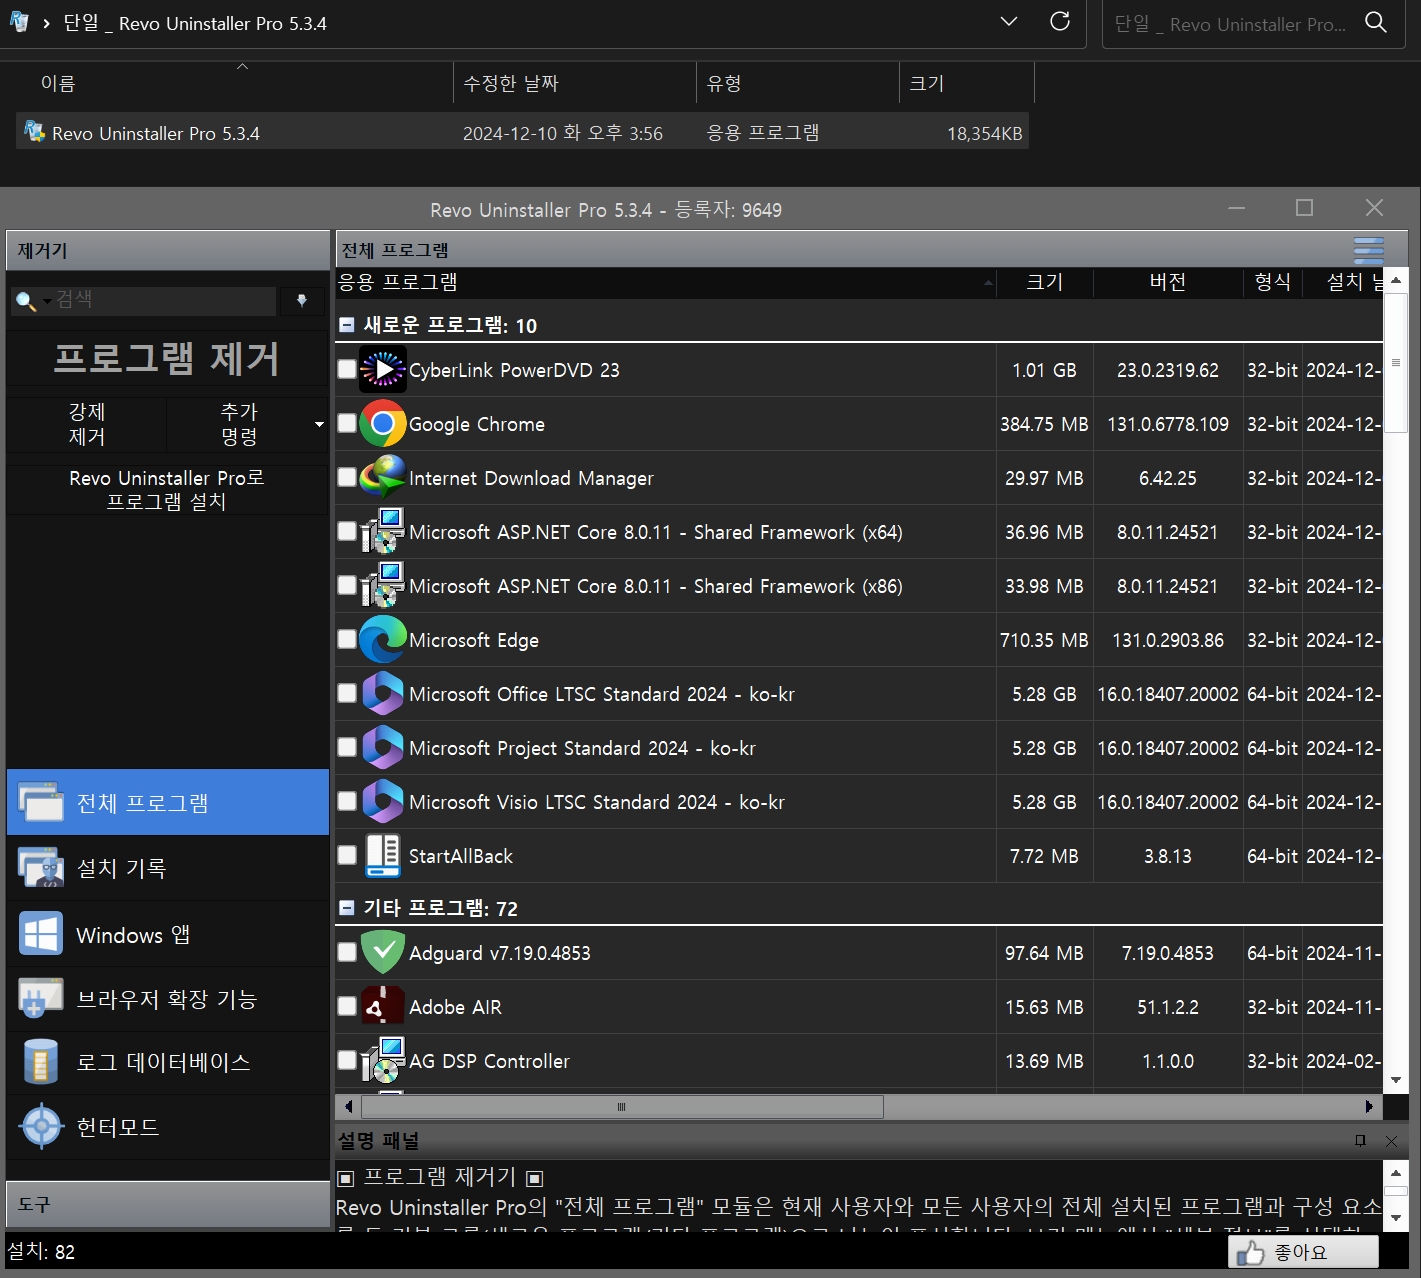
Task: Click version 131.0.6778.109 cell
Action: tap(1168, 424)
